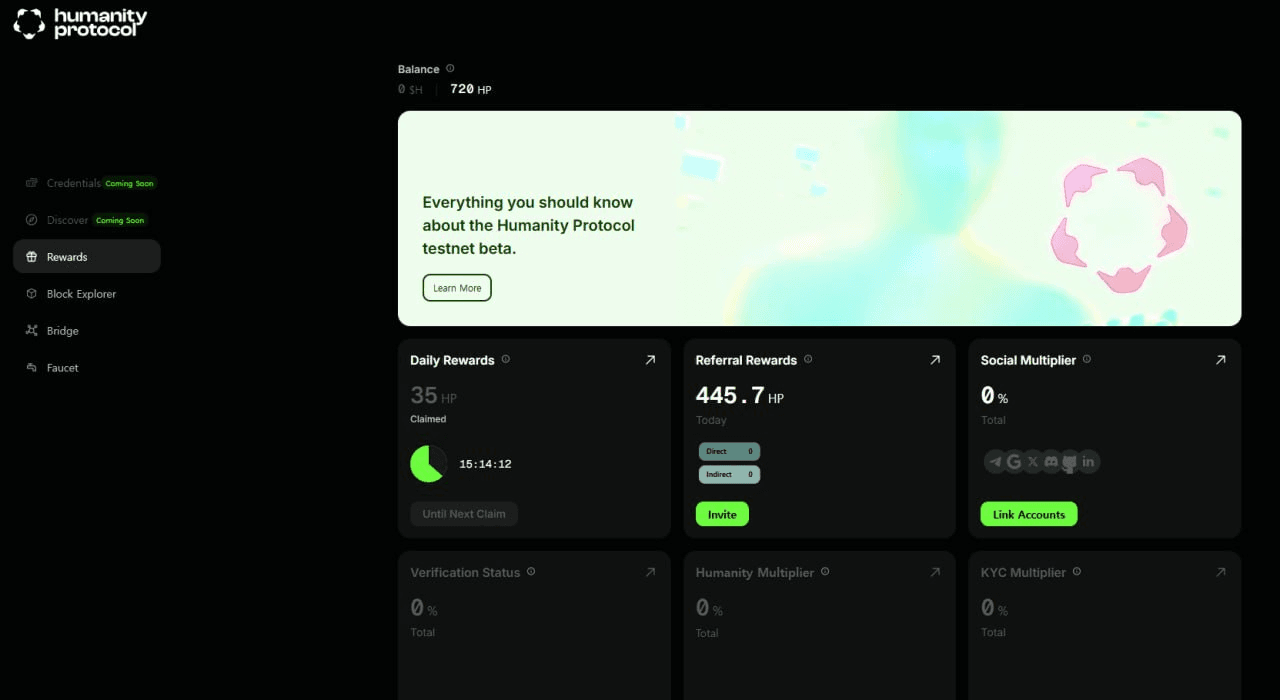Open Faucet from the sidebar
This screenshot has width=1280, height=700.
pyautogui.click(x=87, y=368)
